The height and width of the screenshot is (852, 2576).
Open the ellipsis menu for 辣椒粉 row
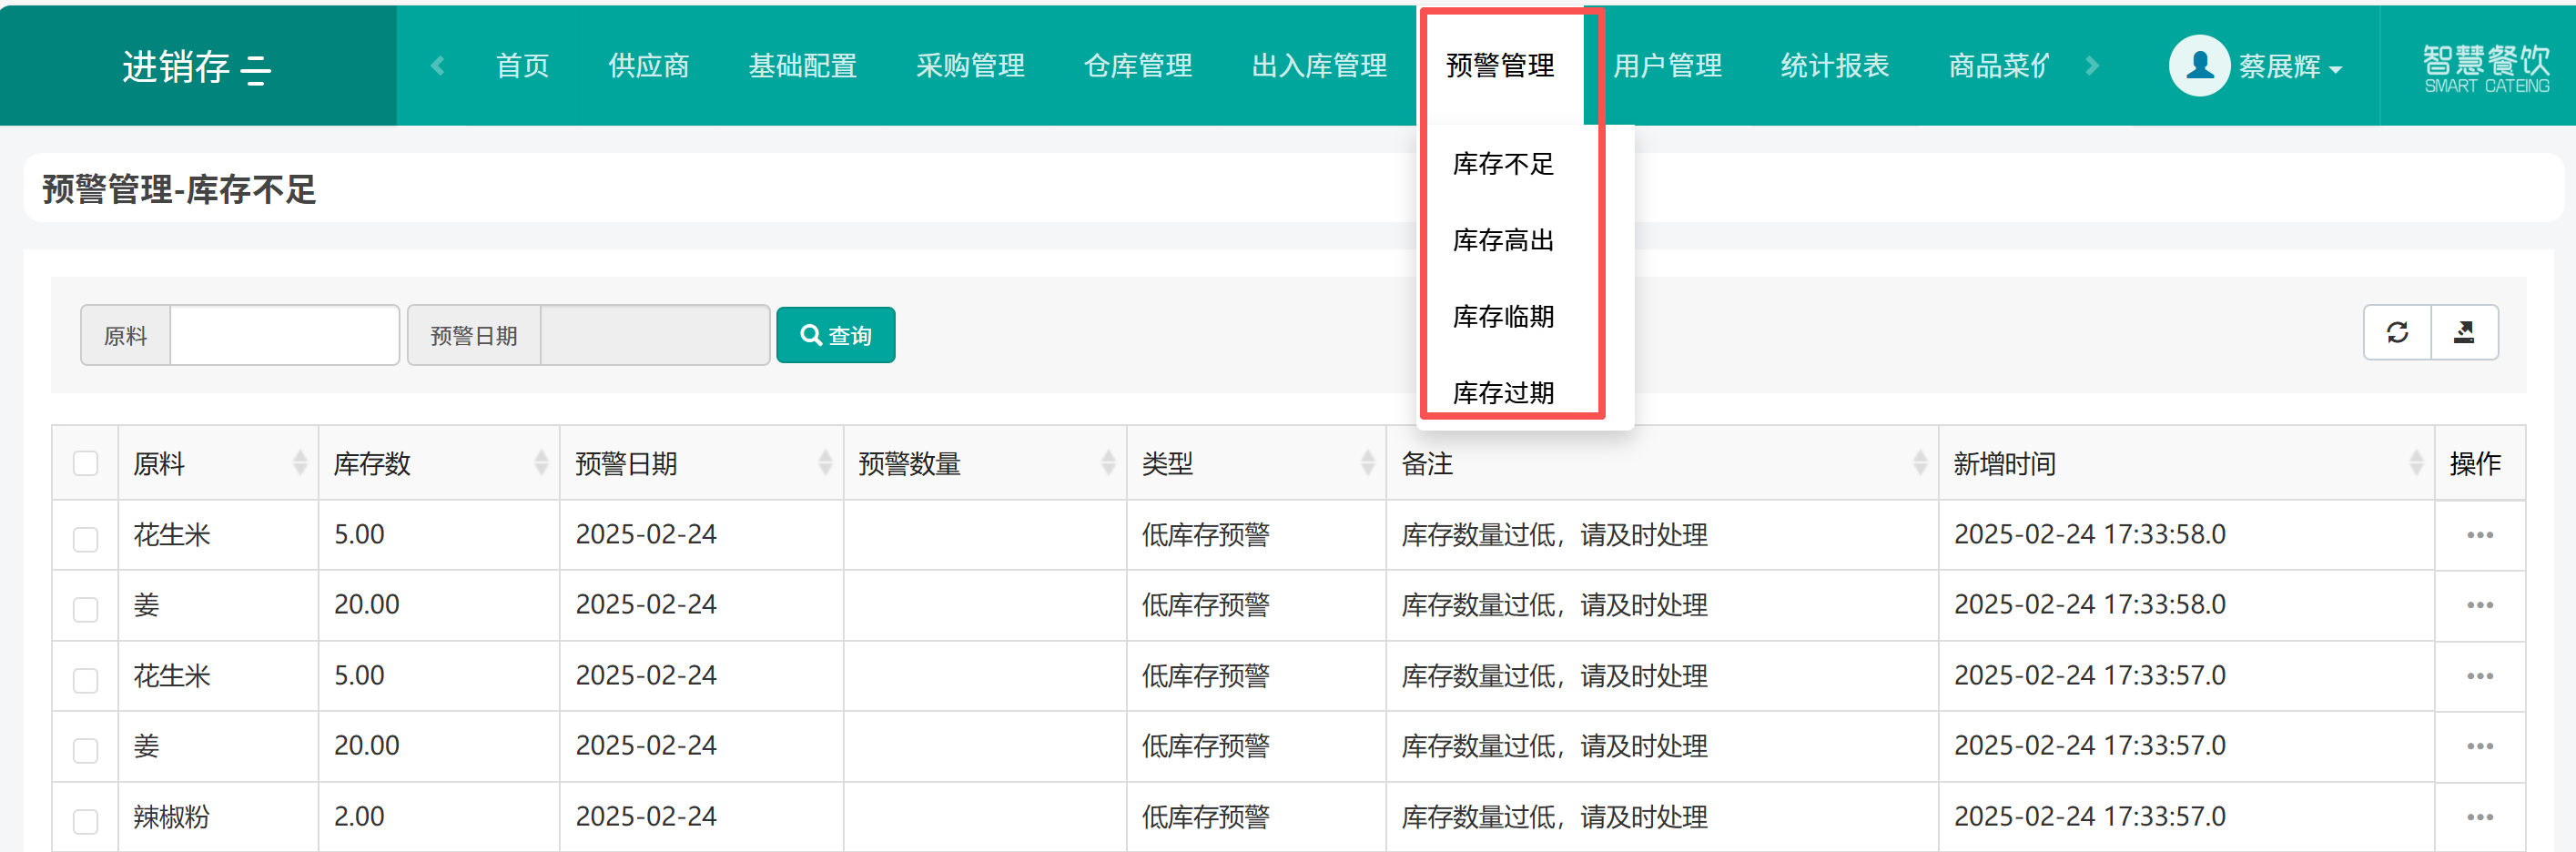click(2479, 817)
